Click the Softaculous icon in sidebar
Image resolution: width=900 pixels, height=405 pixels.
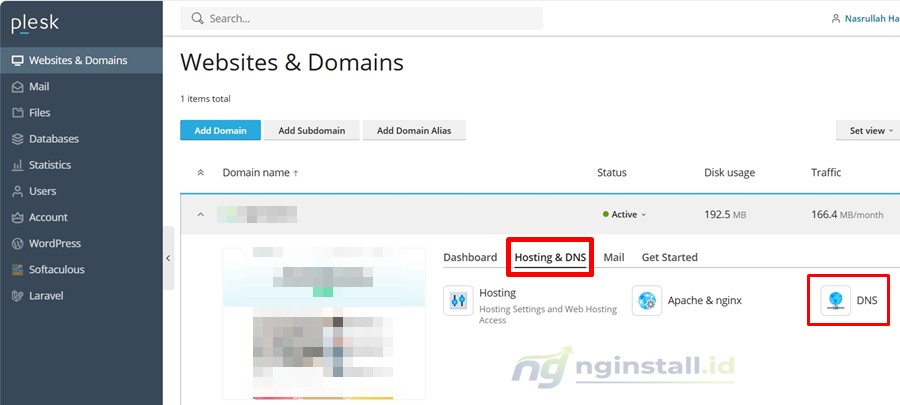coord(18,270)
